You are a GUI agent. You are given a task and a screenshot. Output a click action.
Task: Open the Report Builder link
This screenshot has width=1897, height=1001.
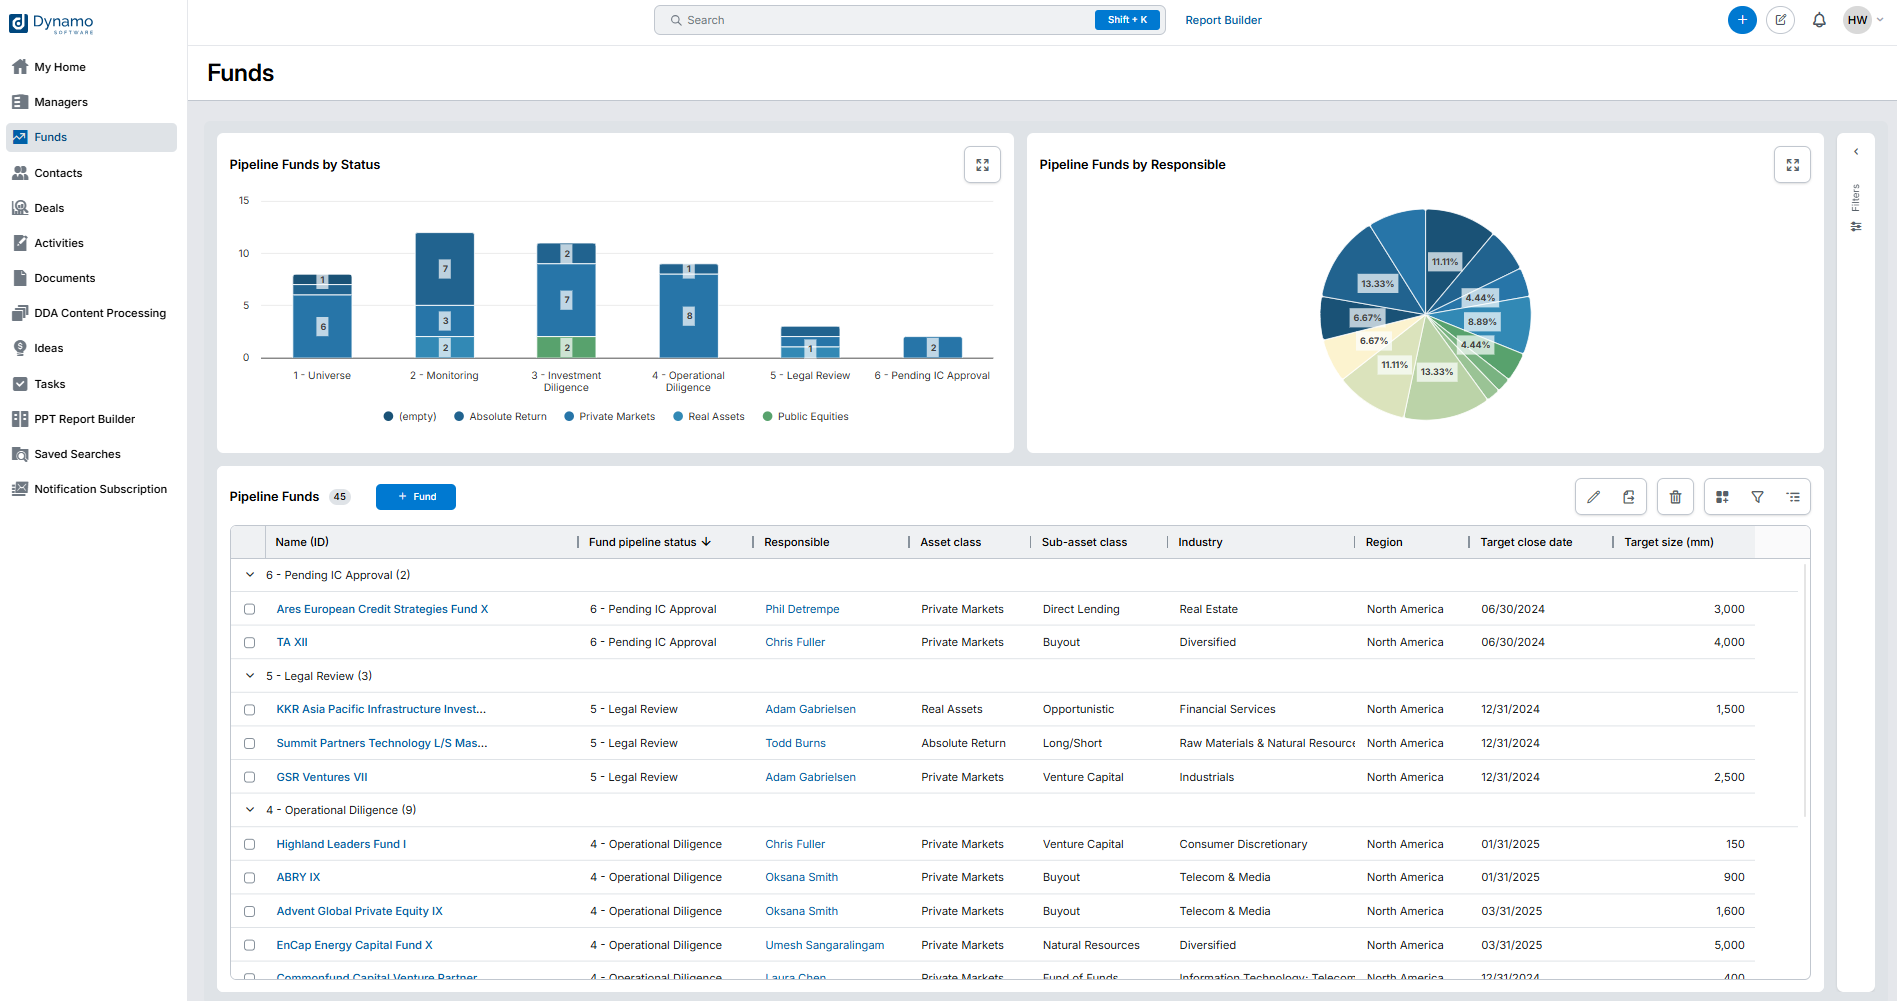1223,20
